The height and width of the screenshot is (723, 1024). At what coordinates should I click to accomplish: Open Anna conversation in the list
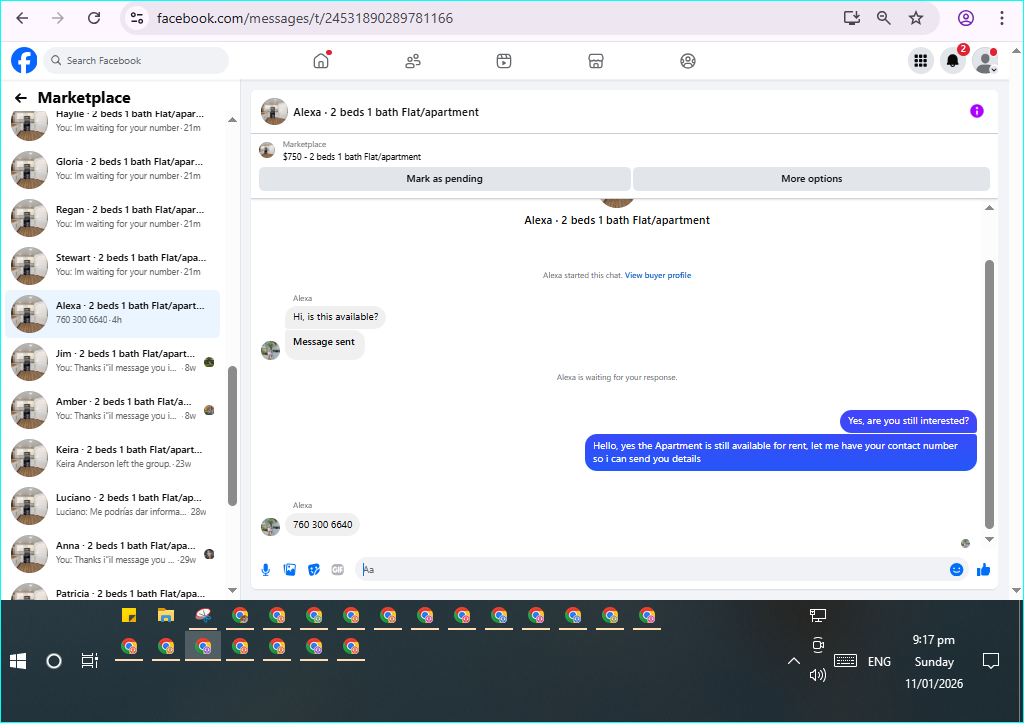point(113,553)
